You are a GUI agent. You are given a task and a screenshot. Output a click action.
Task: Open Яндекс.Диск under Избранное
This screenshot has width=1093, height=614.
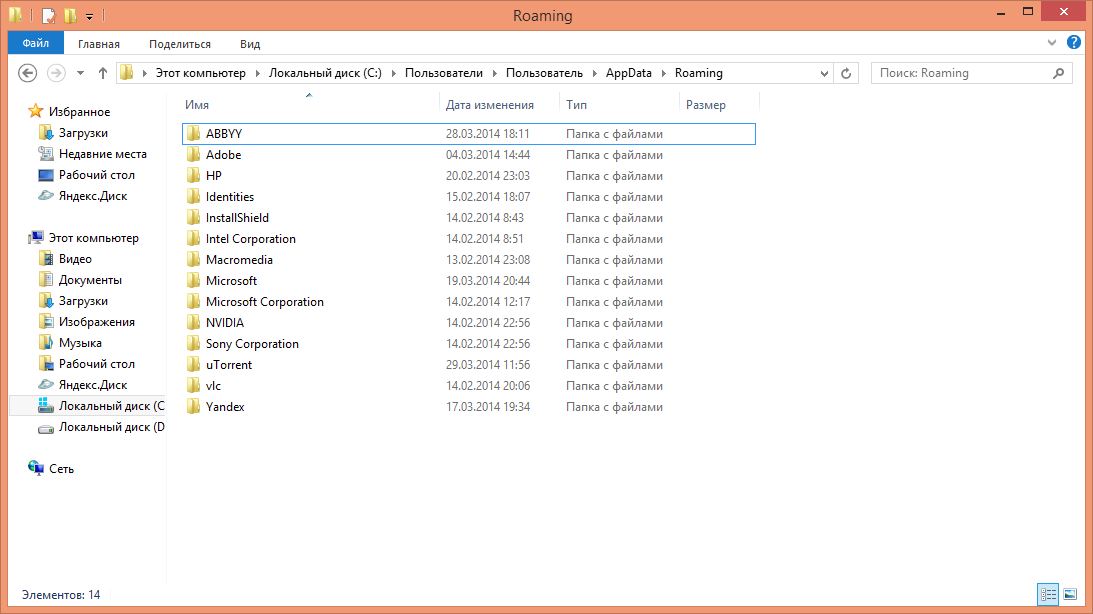pos(92,196)
